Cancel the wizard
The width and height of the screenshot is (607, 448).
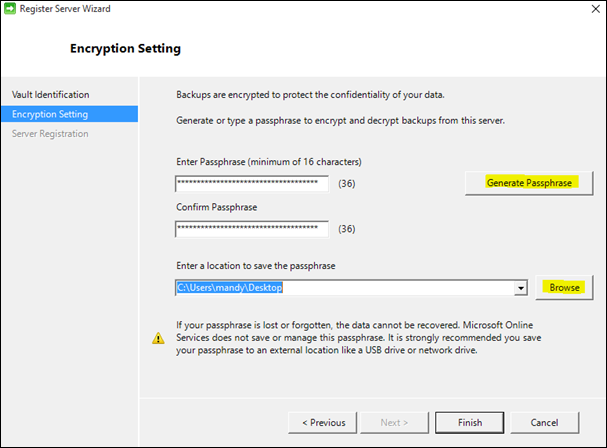tap(544, 422)
